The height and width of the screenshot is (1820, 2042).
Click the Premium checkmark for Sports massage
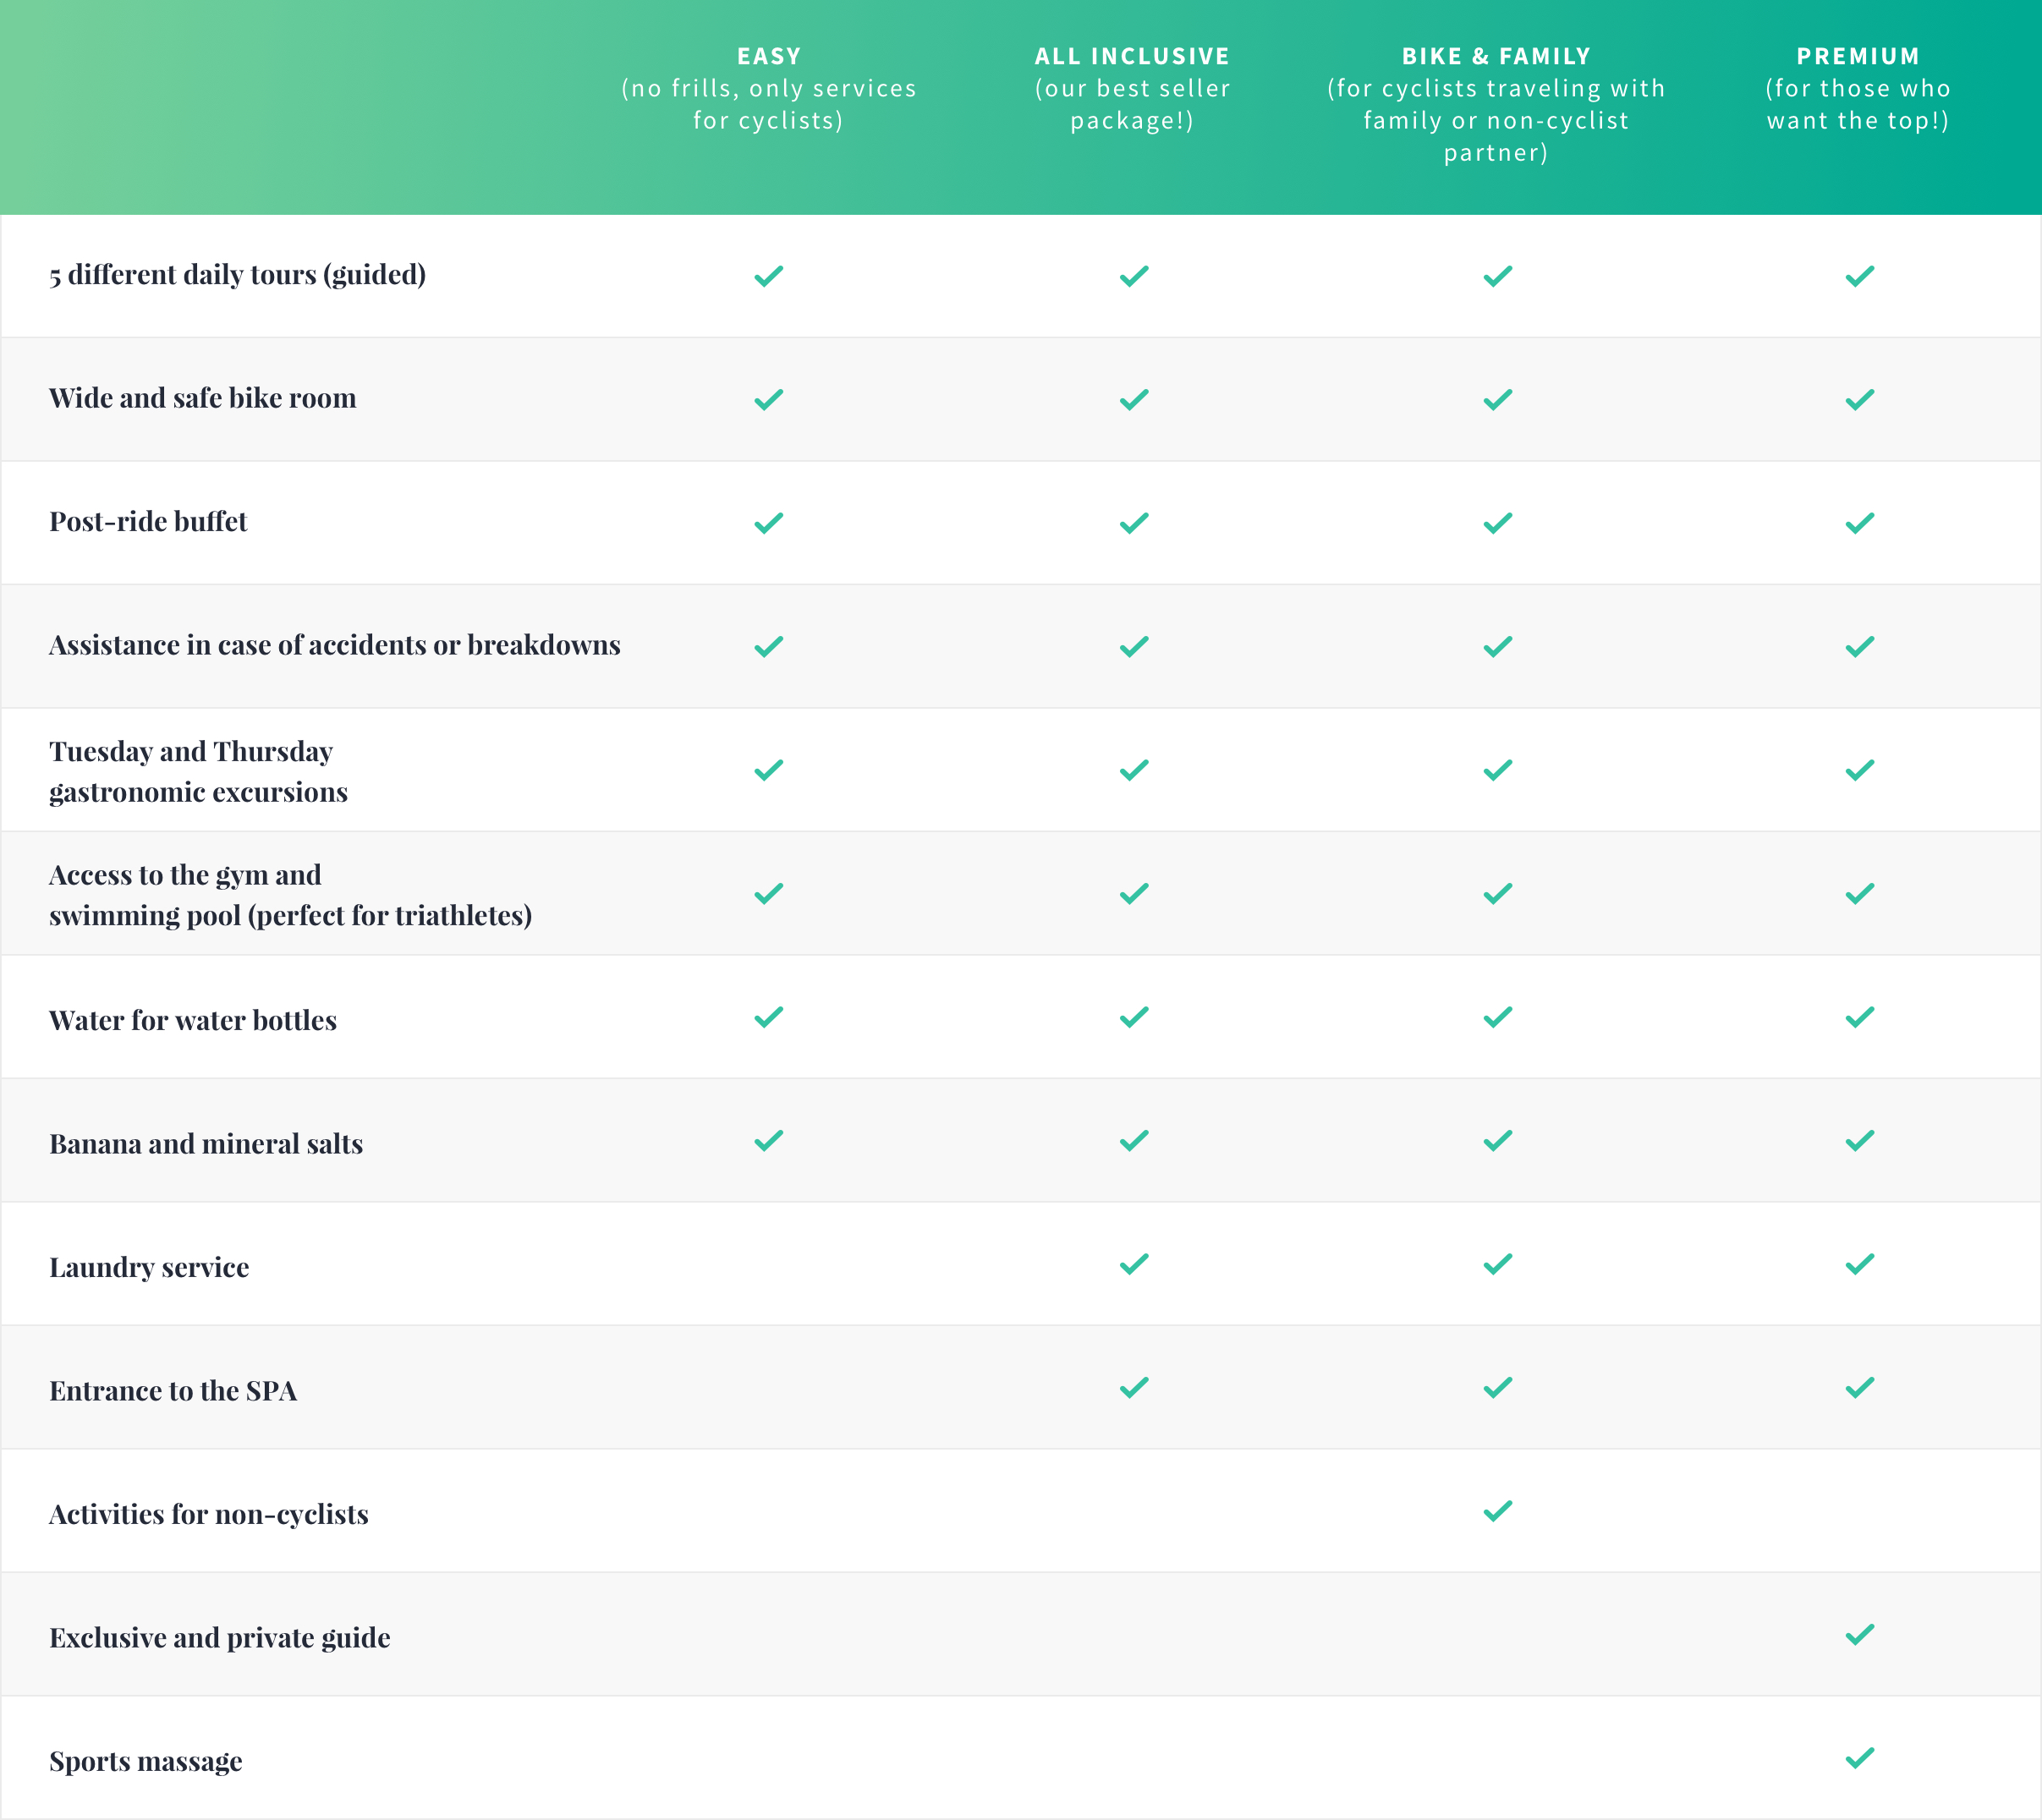1859,1758
